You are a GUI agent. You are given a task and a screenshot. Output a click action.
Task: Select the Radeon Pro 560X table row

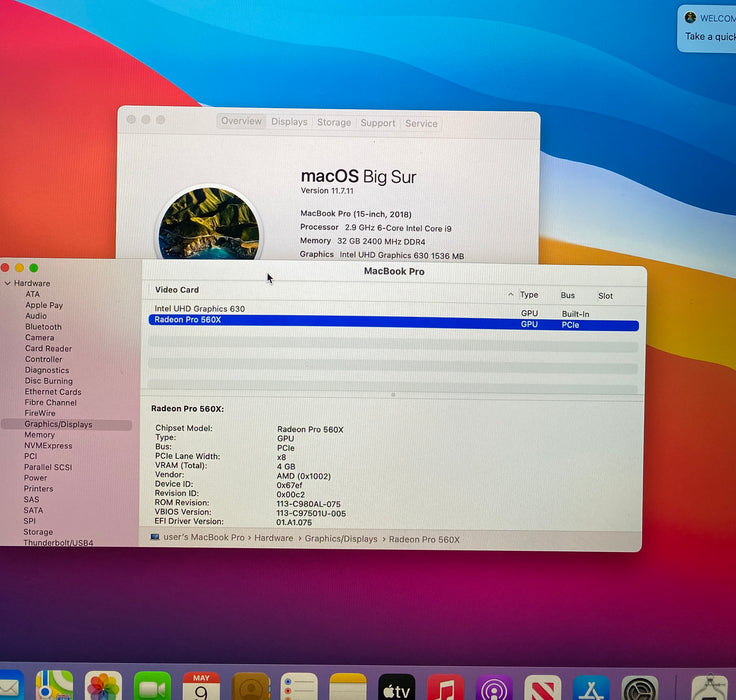(x=393, y=322)
